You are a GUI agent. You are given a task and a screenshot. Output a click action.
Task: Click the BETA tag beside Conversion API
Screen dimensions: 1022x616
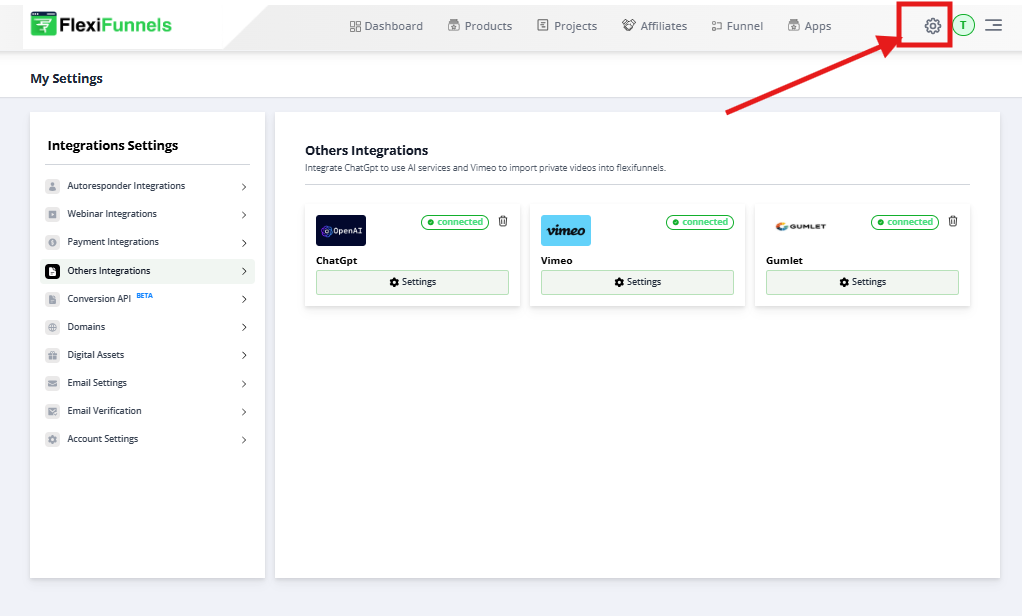coord(145,296)
